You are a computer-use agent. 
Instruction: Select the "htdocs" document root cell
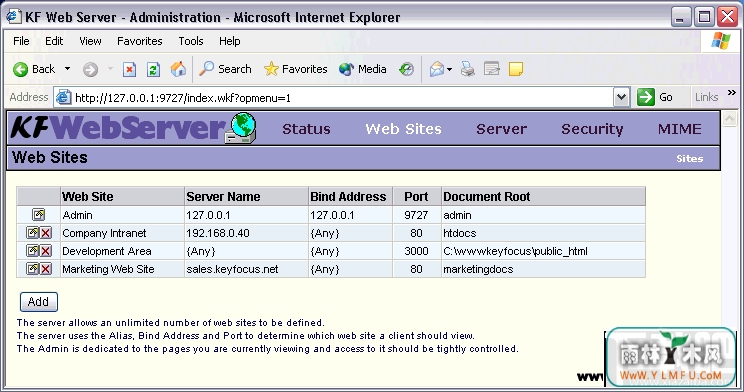(543, 233)
